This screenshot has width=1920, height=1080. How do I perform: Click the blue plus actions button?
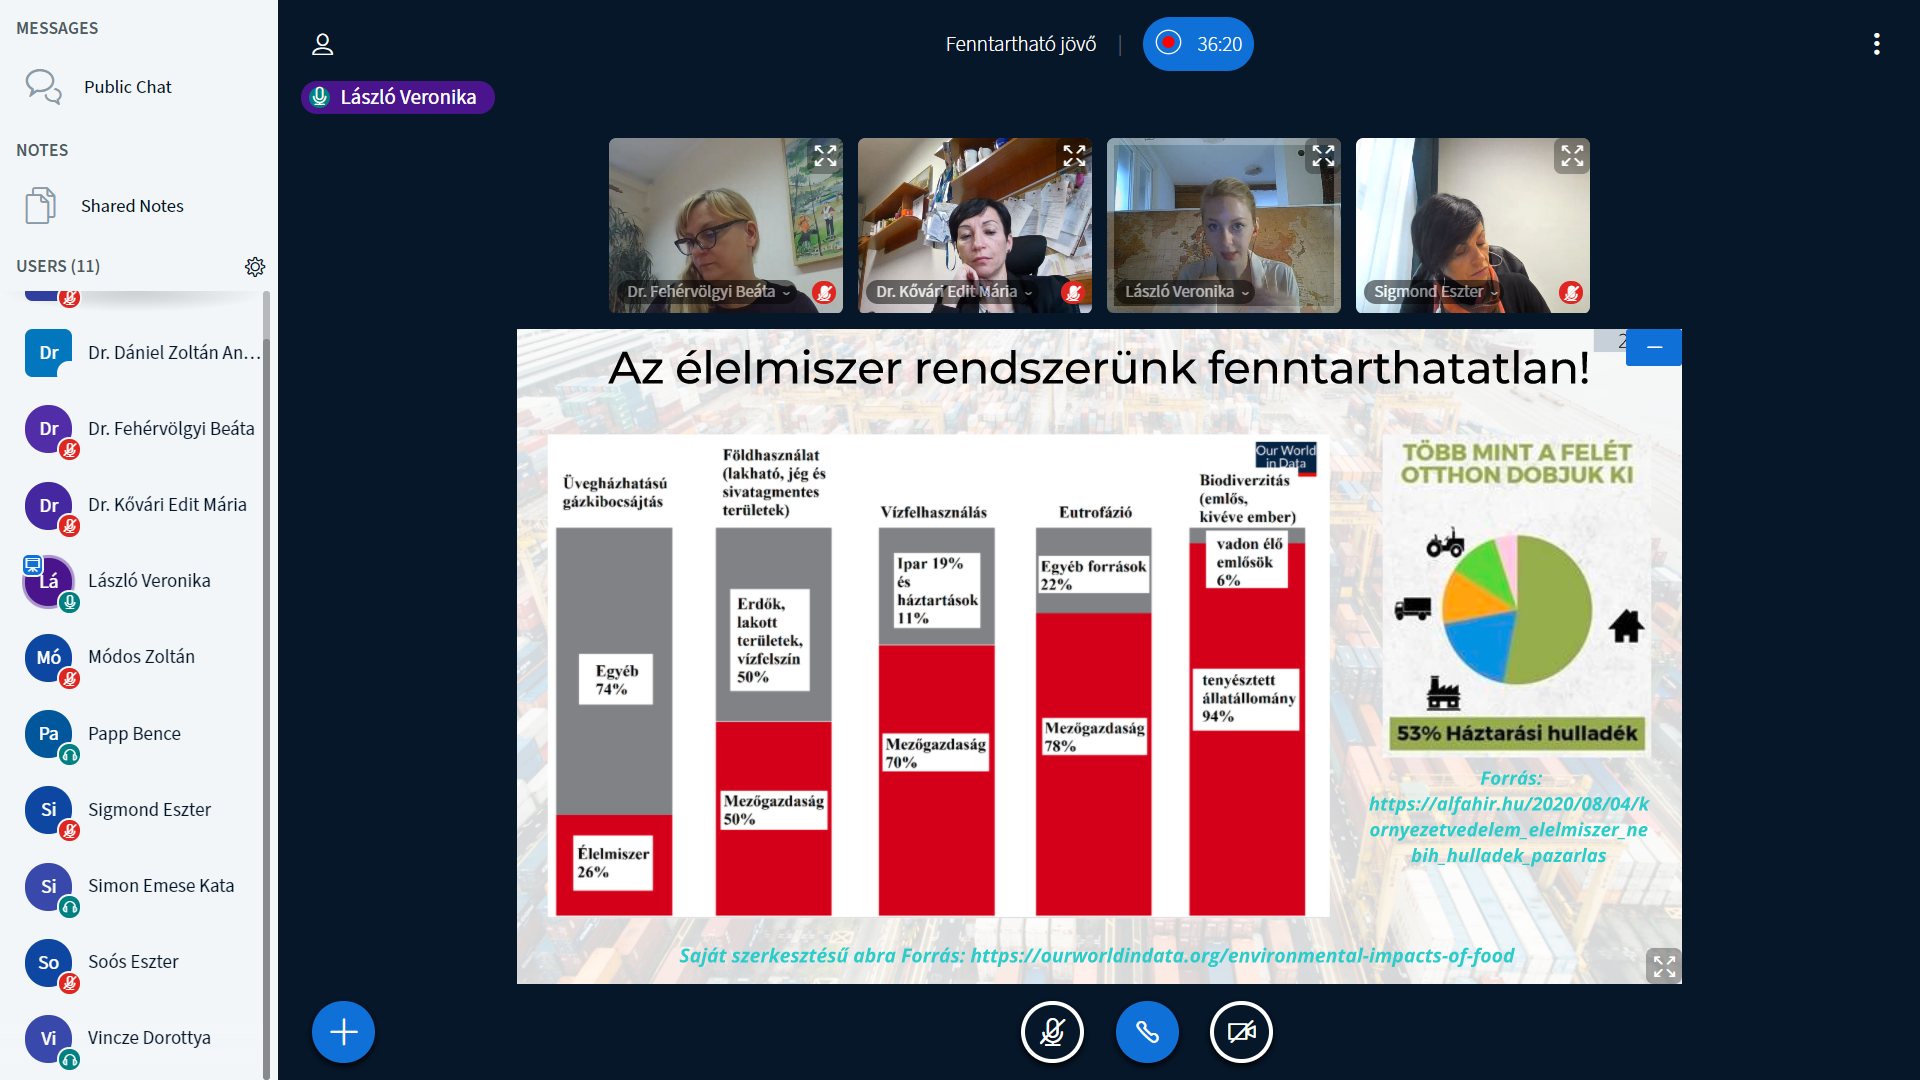point(343,1031)
